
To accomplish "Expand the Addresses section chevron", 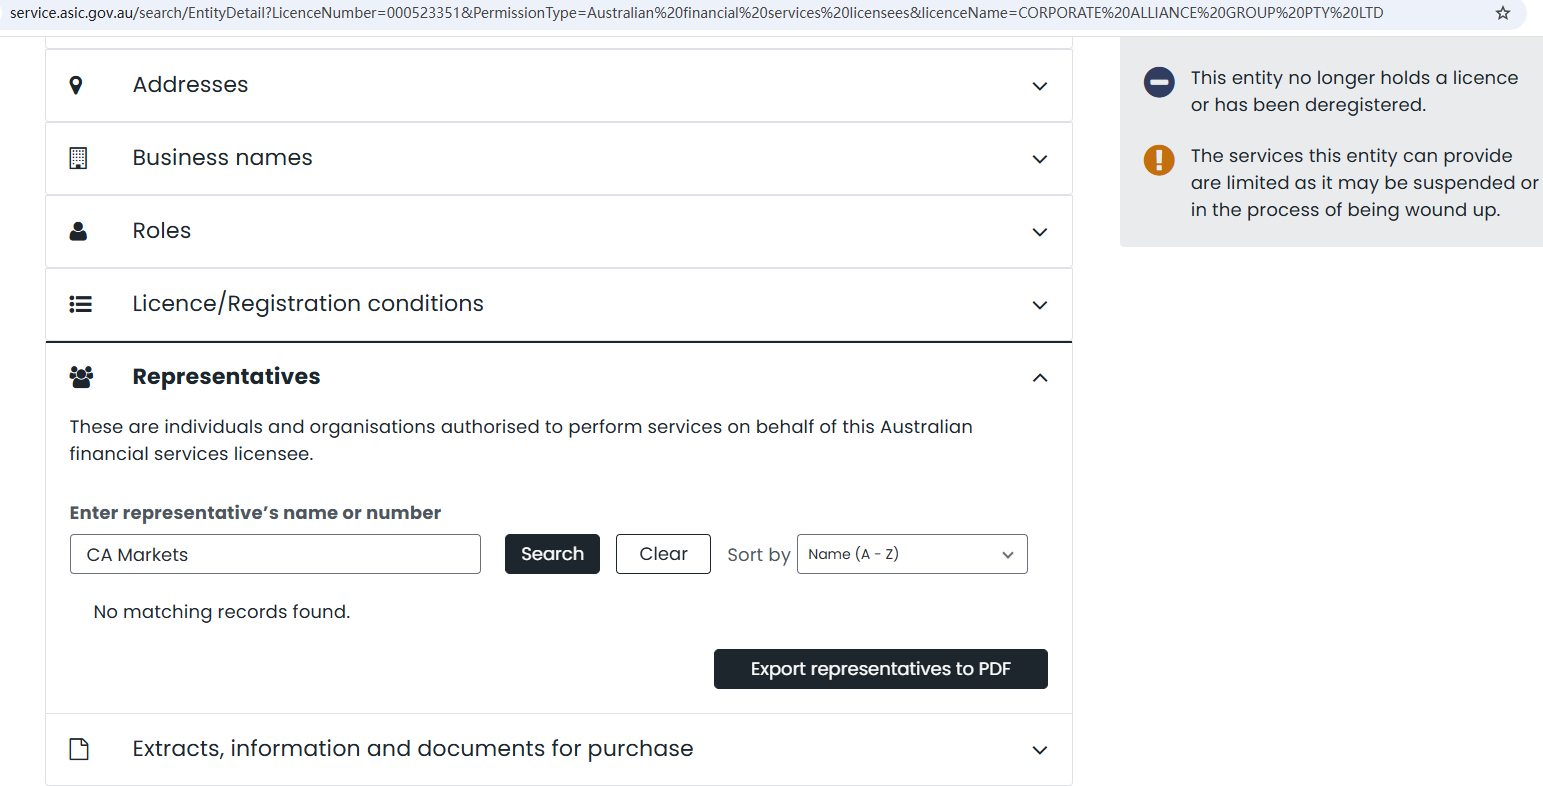I will (x=1040, y=86).
